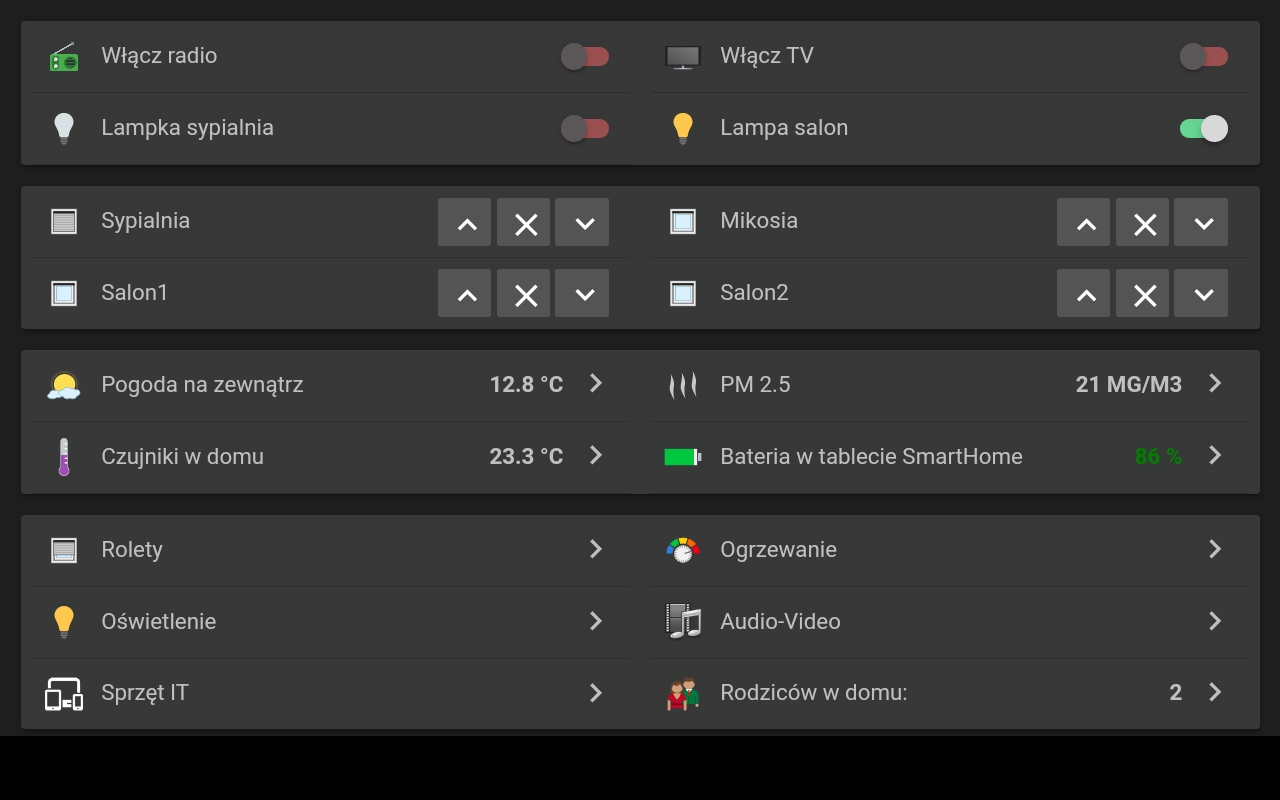Click the yellow bulb beside Lampa salon
Screen dimensions: 1280x800
[683, 128]
